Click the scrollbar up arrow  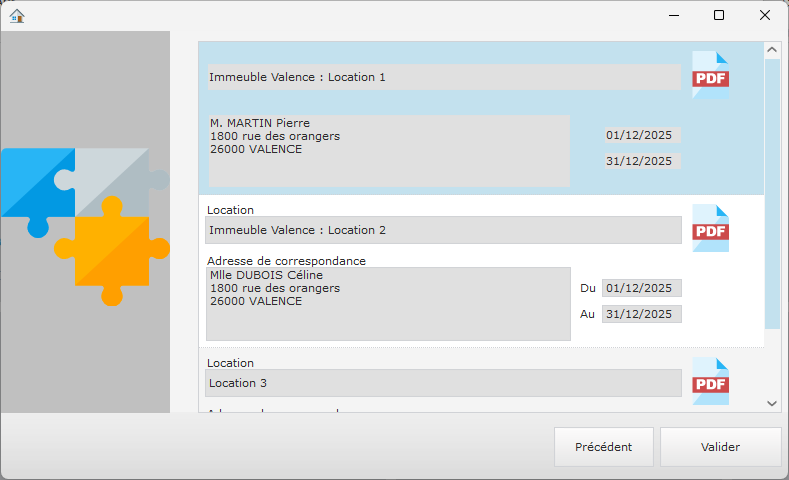[x=772, y=49]
